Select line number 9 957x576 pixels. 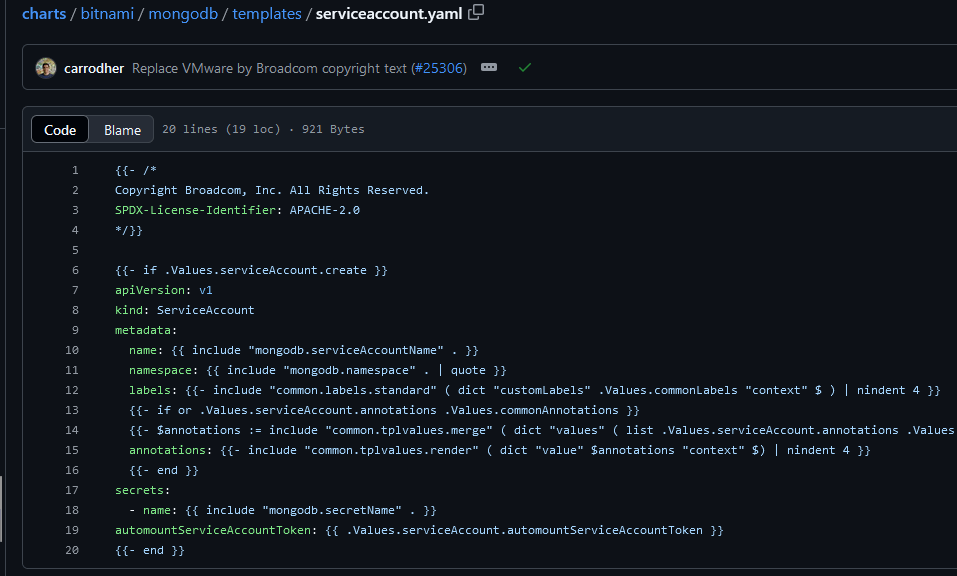click(x=75, y=330)
